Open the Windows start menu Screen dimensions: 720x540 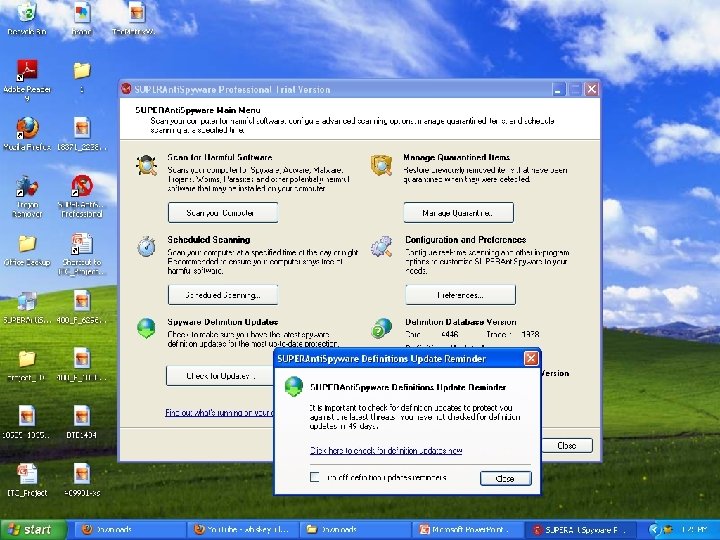(33, 530)
